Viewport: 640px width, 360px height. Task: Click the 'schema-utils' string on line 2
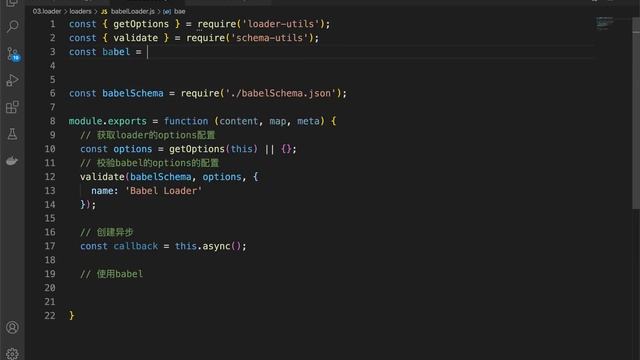pos(269,38)
